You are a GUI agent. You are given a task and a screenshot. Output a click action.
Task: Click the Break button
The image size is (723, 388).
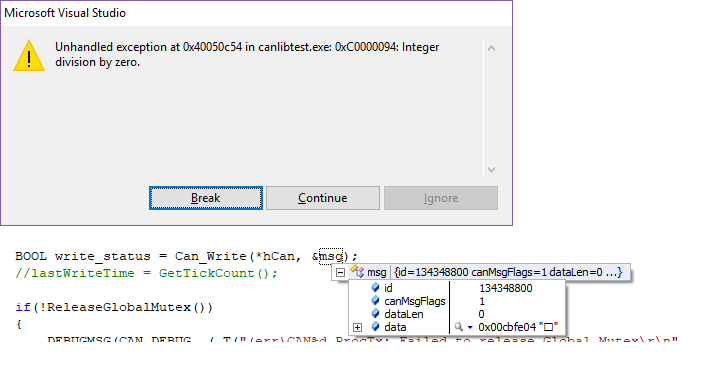(206, 198)
